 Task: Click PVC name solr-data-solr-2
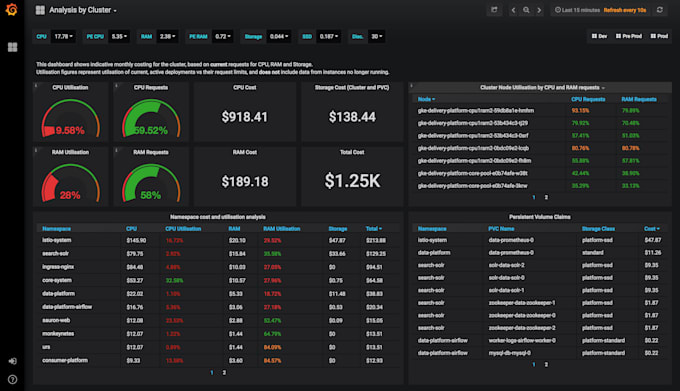507,265
